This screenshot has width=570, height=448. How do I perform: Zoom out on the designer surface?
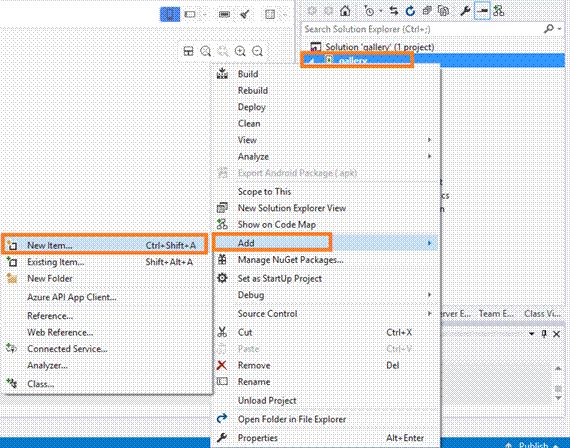(x=257, y=51)
